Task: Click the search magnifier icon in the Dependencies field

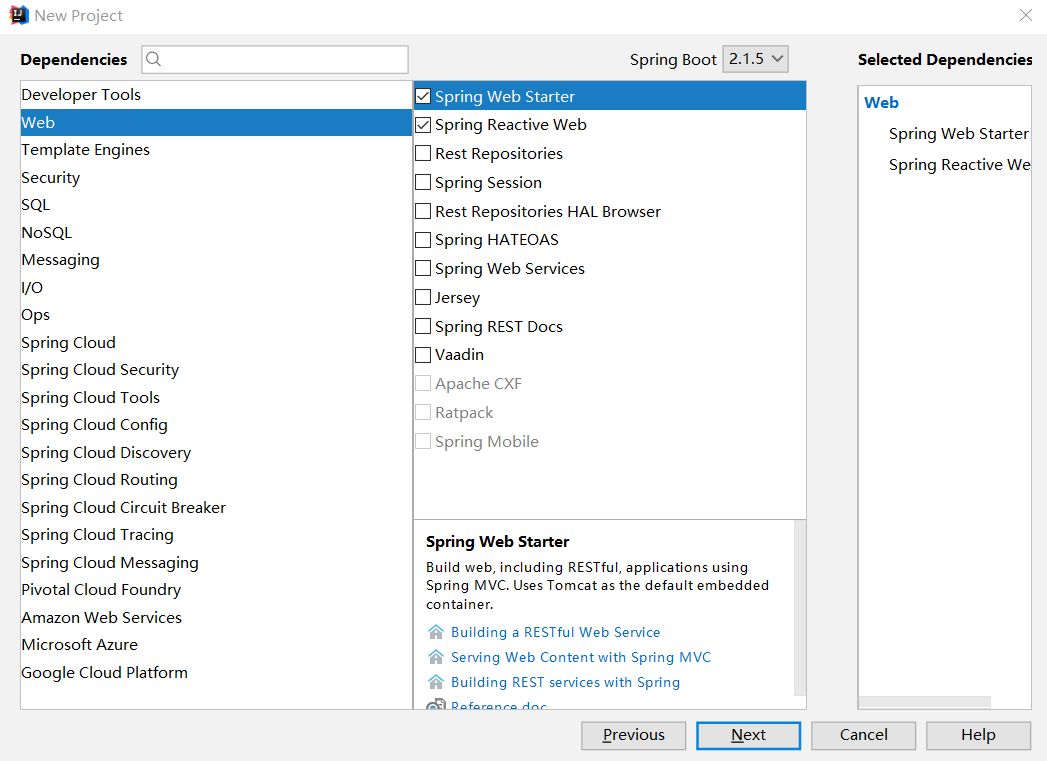Action: (x=154, y=59)
